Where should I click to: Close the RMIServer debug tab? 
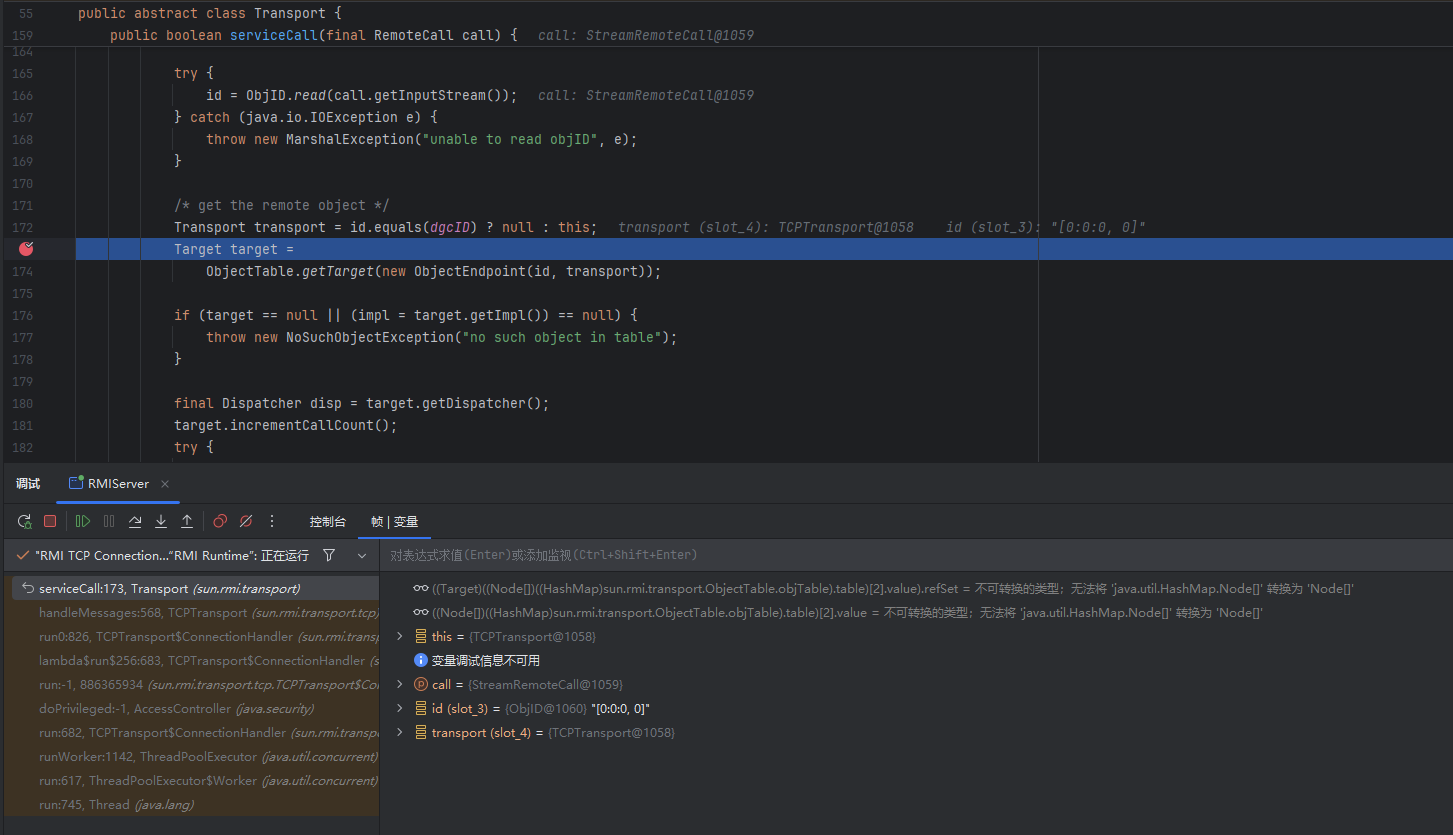tap(165, 484)
